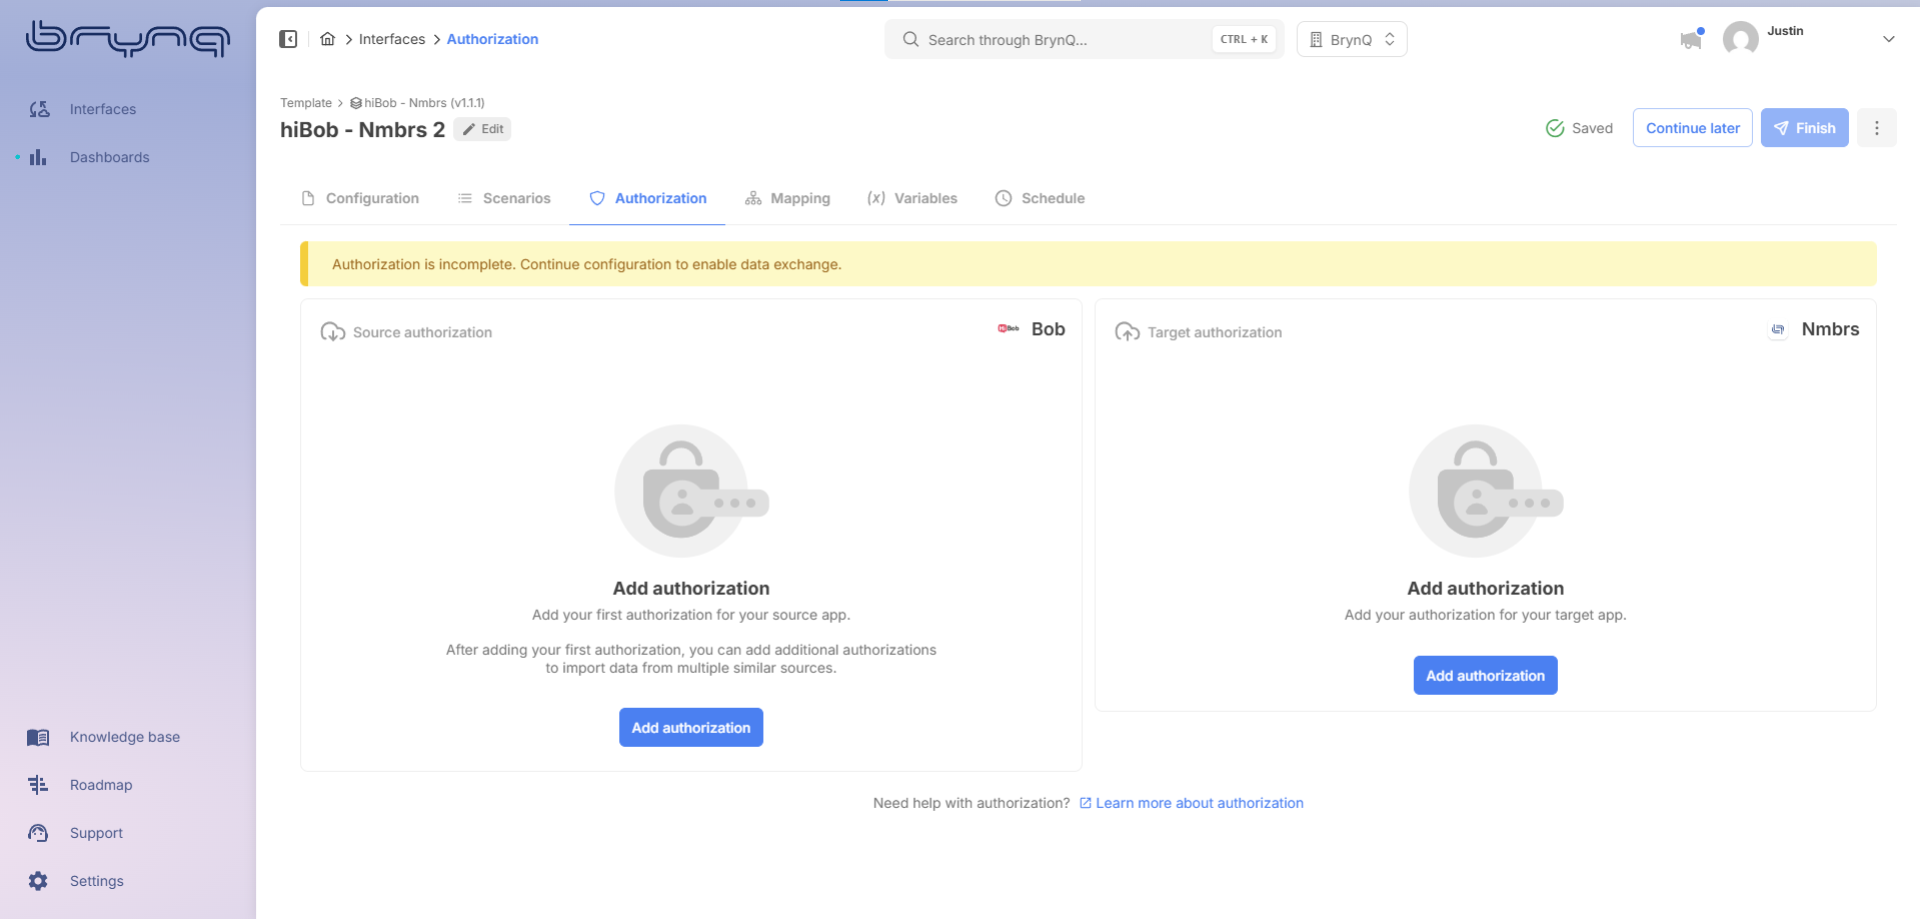1920x919 pixels.
Task: Click the Authorization breadcrumb link
Action: 492,39
